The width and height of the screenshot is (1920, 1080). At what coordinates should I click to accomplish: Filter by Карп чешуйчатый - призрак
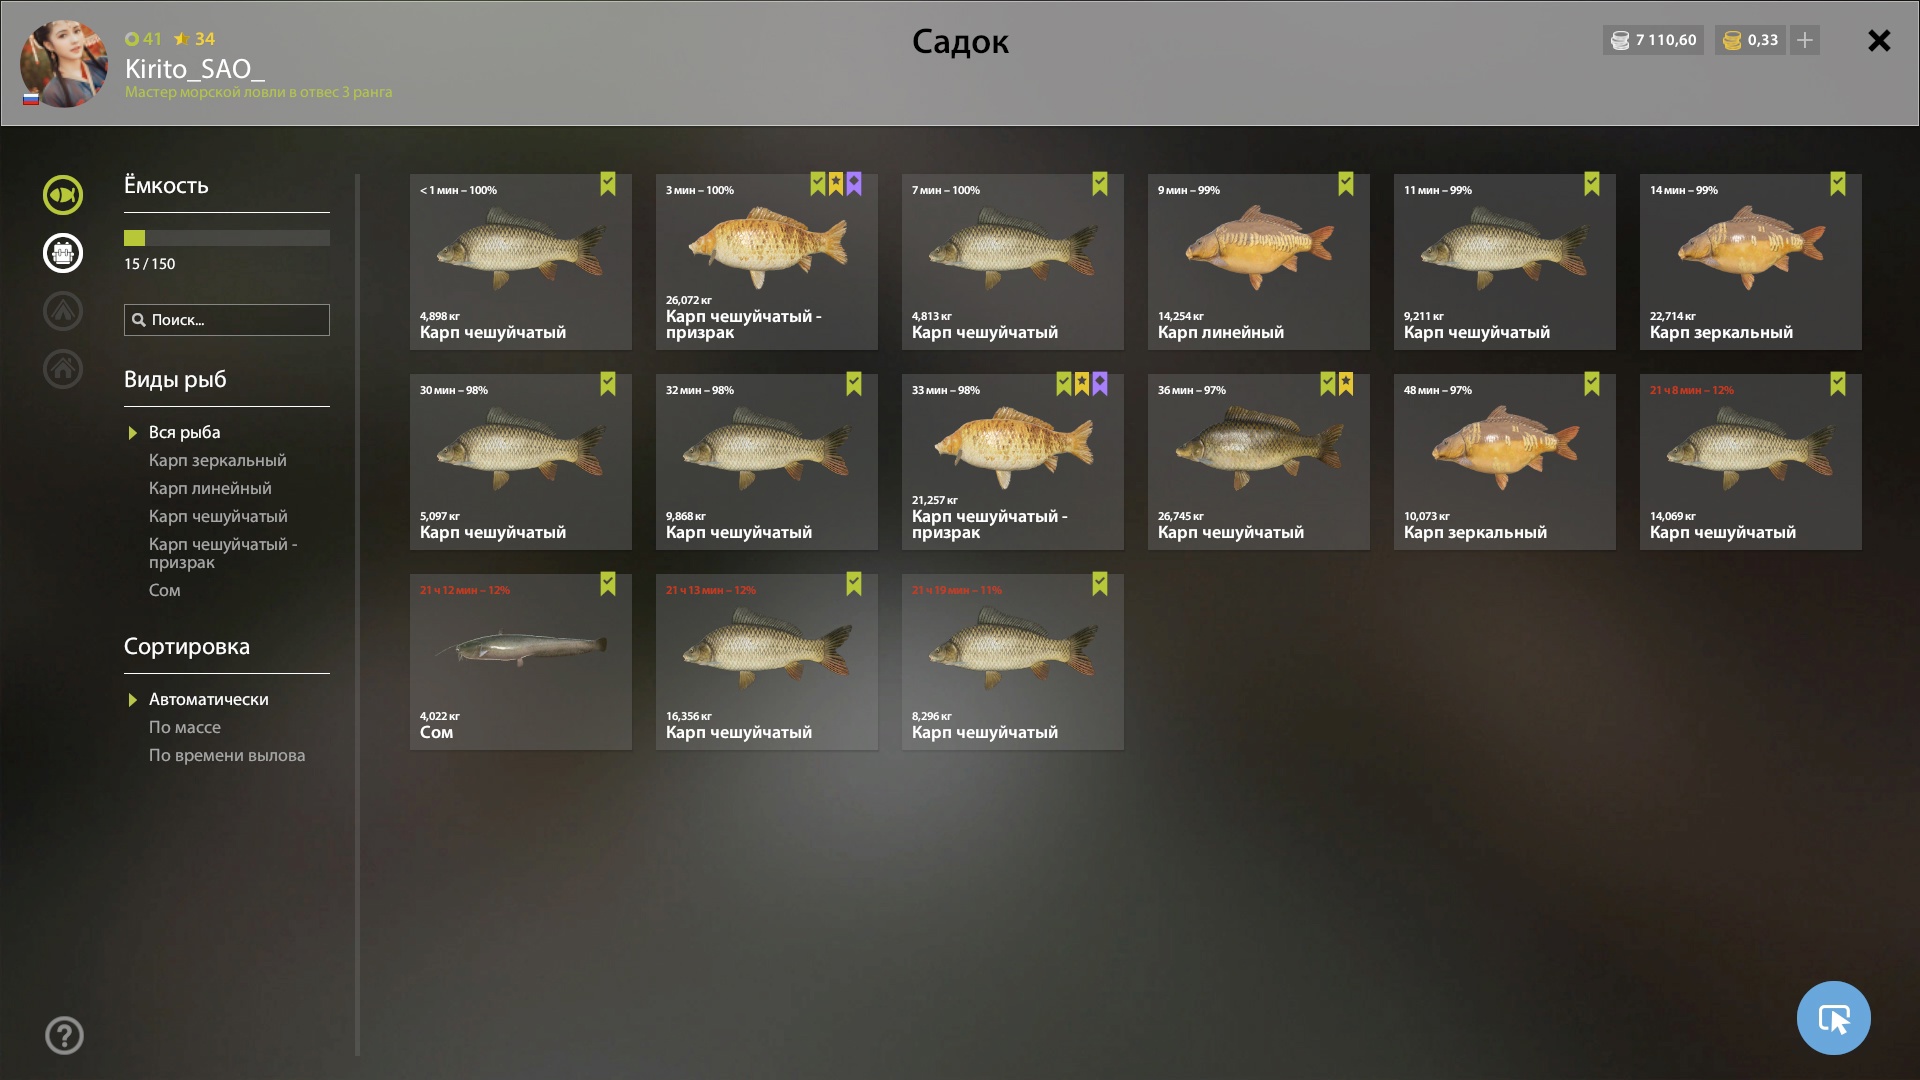(223, 553)
